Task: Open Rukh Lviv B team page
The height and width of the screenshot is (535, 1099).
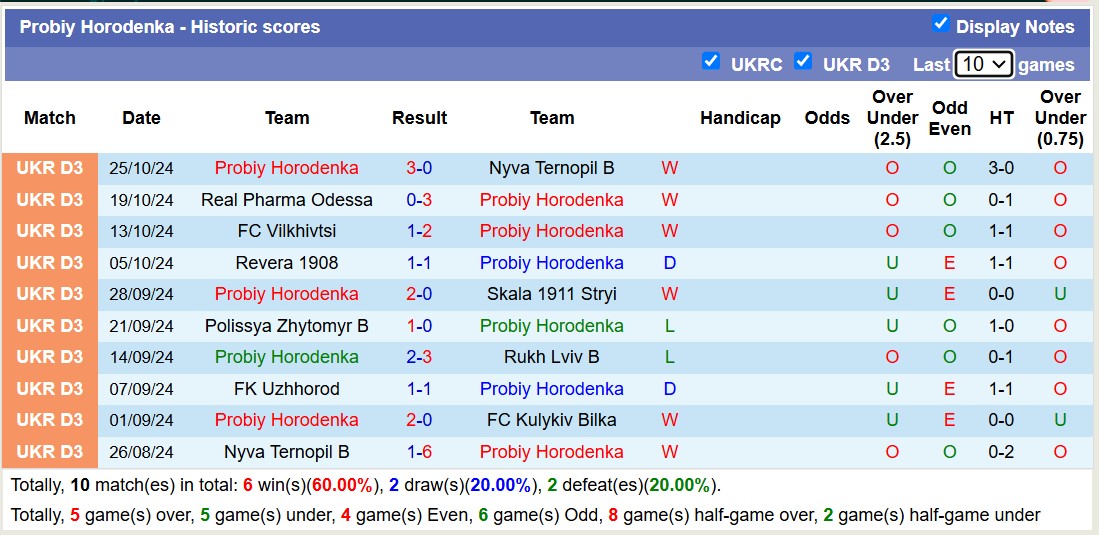Action: (552, 357)
